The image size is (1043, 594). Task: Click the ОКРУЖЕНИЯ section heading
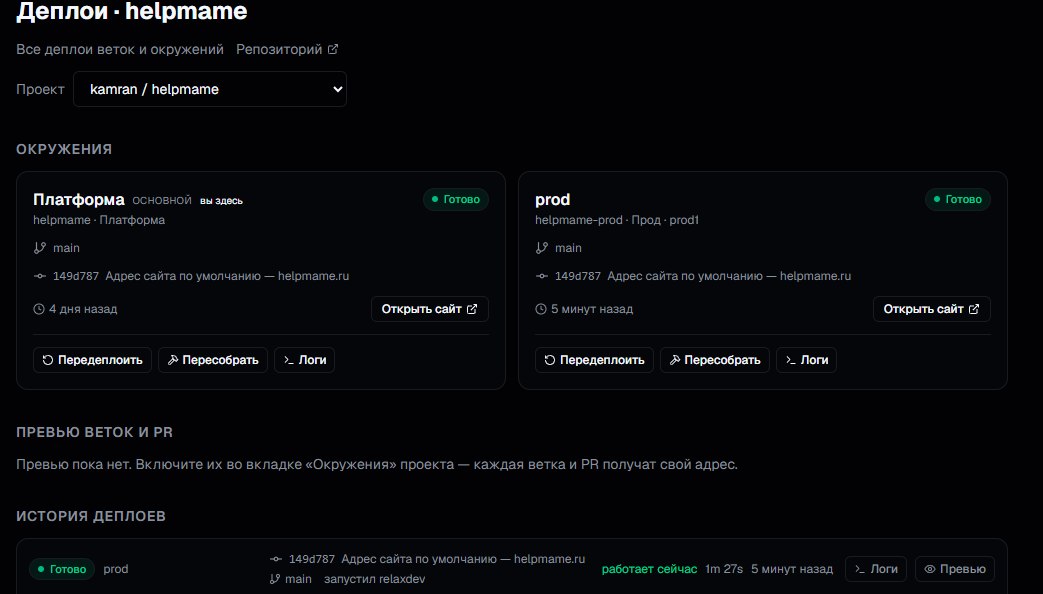coord(64,149)
